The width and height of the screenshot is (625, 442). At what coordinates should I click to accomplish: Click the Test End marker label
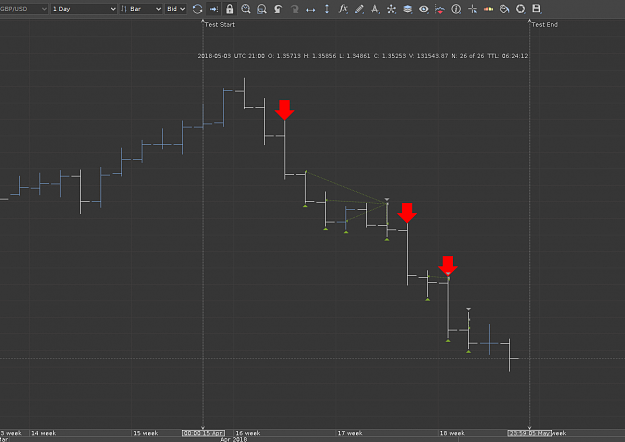tap(544, 24)
